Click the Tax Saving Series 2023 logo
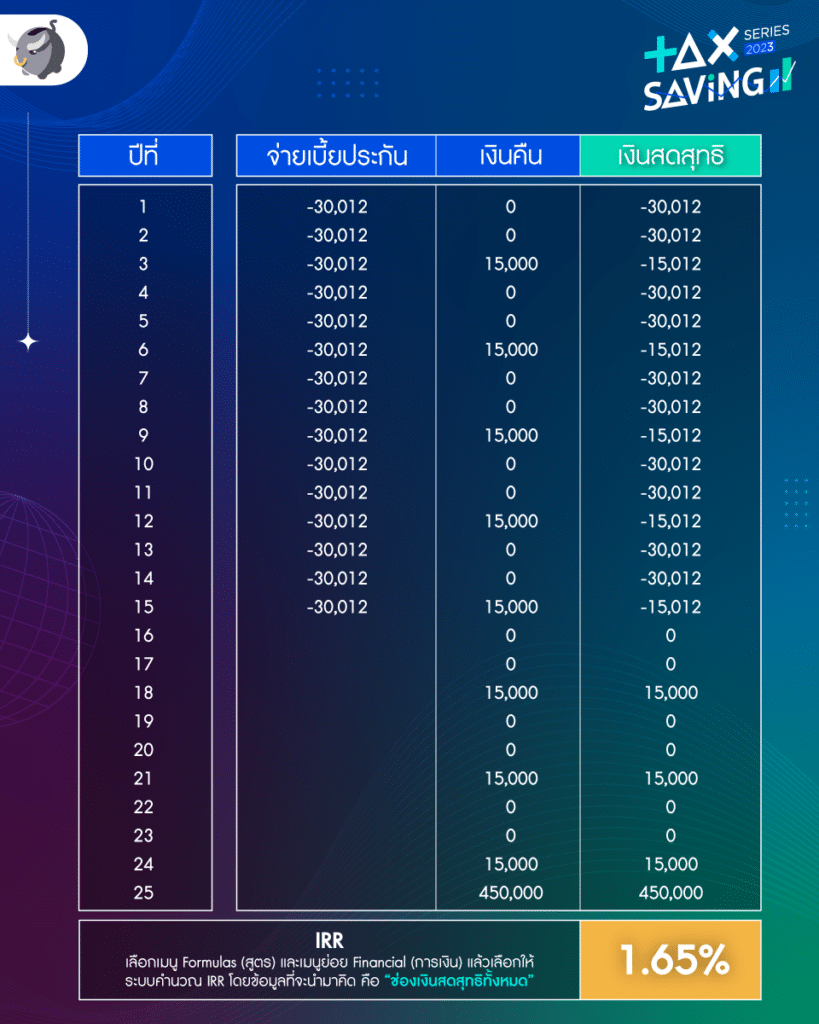The image size is (819, 1024). [x=717, y=67]
